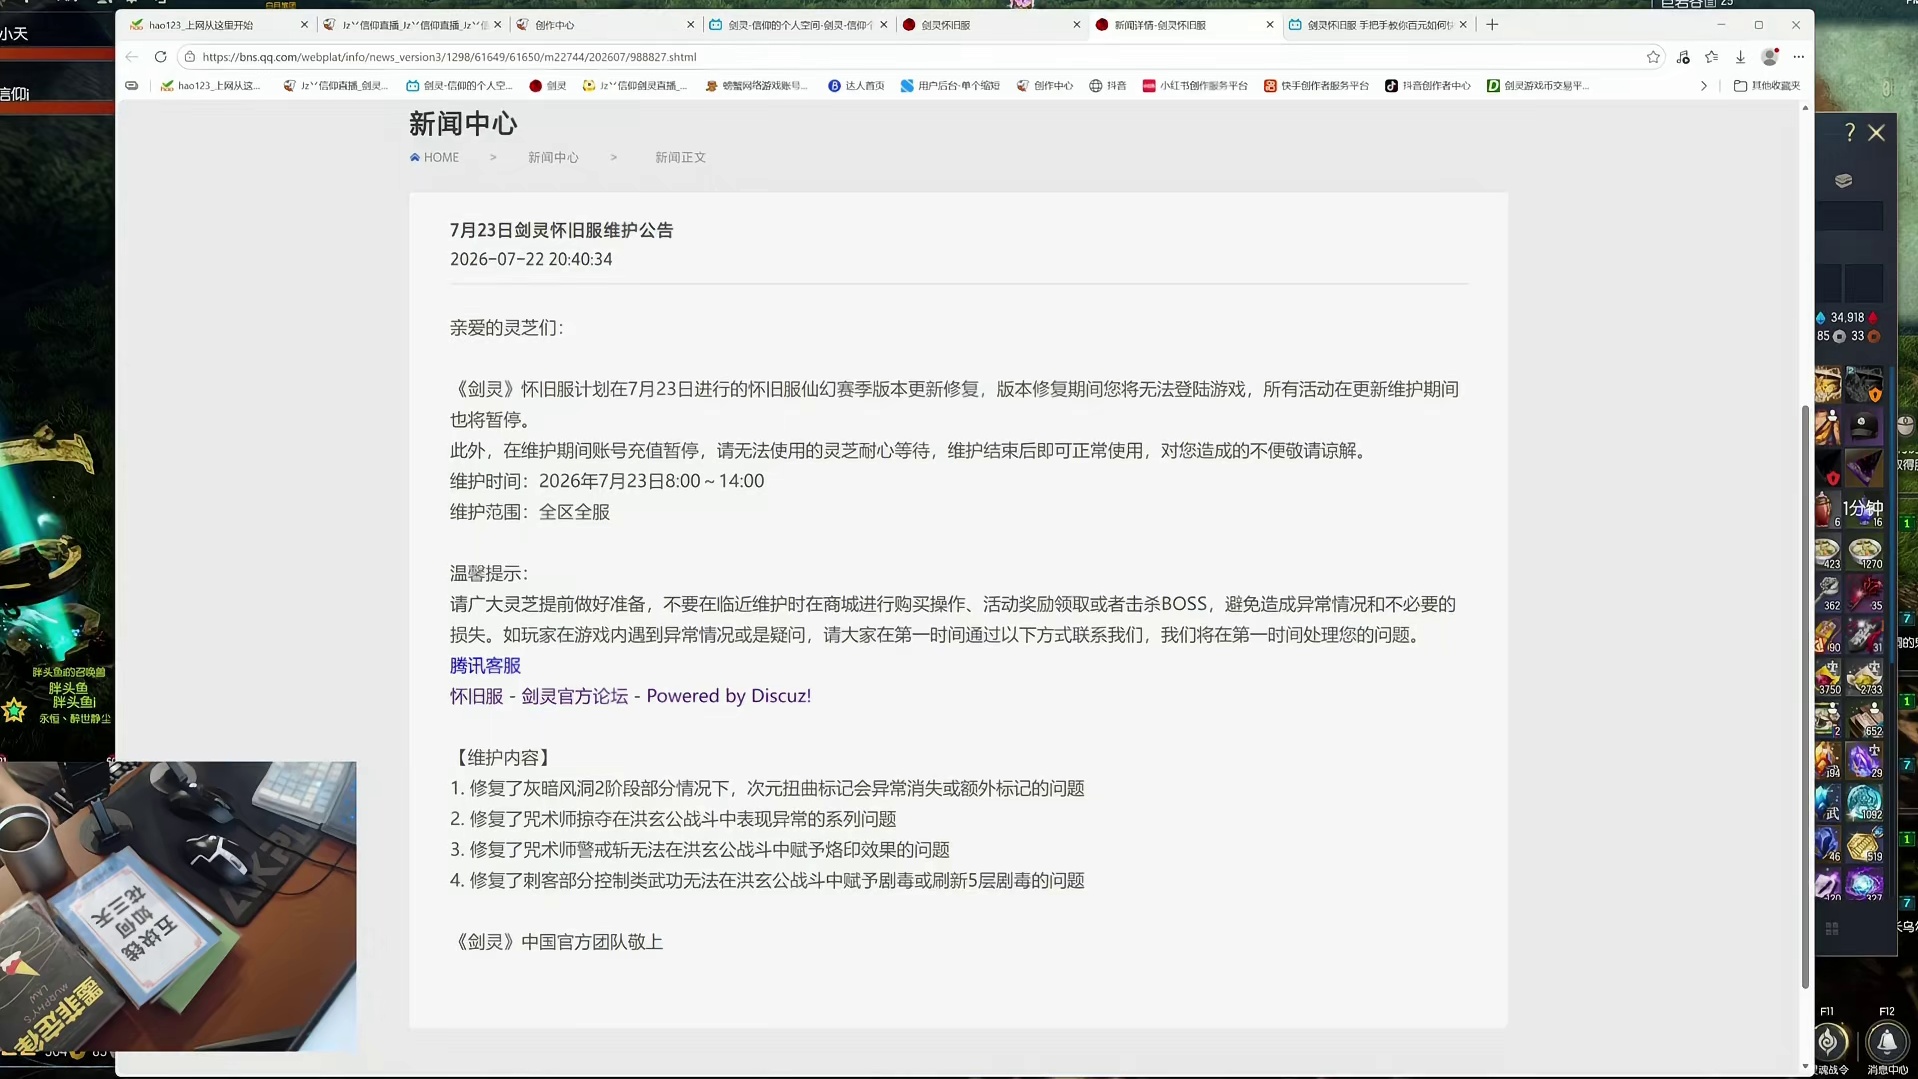
Task: Click the 新闻中心 page heading
Action: pyautogui.click(x=463, y=124)
